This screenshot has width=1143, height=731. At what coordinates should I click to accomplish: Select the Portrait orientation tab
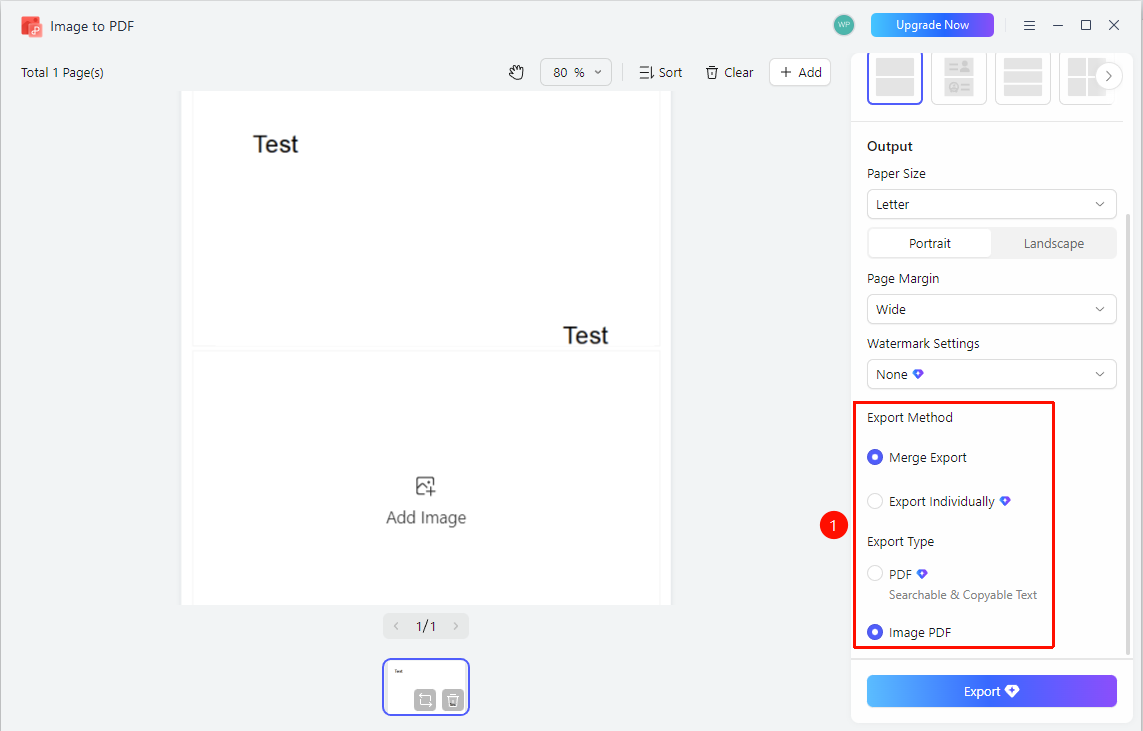[x=929, y=243]
